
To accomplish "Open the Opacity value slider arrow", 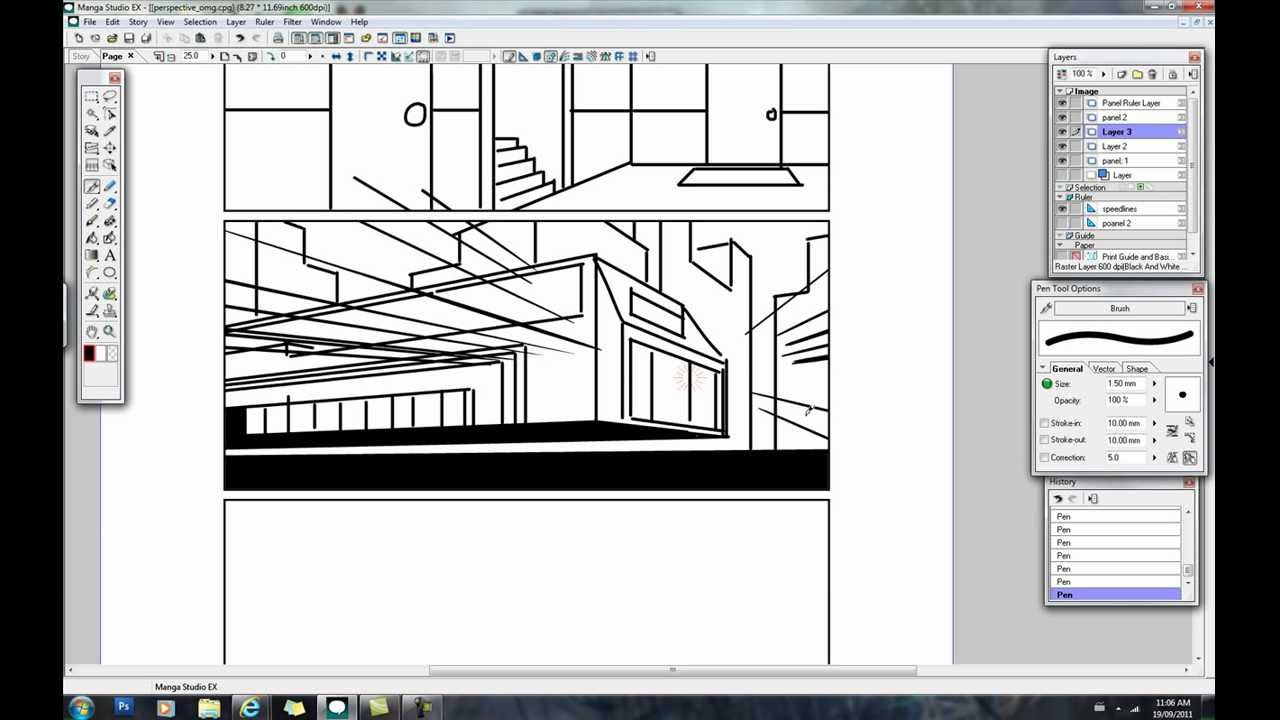I will (x=1154, y=400).
